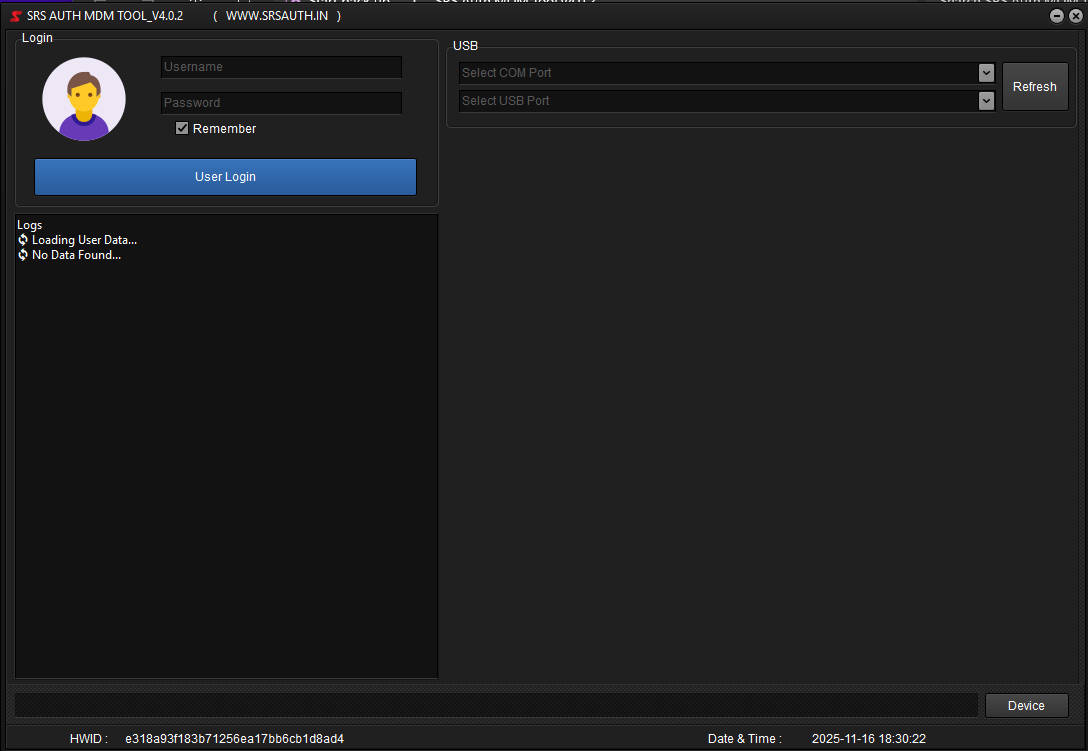Click the HWID value in status bar
The width and height of the screenshot is (1088, 751).
(234, 739)
